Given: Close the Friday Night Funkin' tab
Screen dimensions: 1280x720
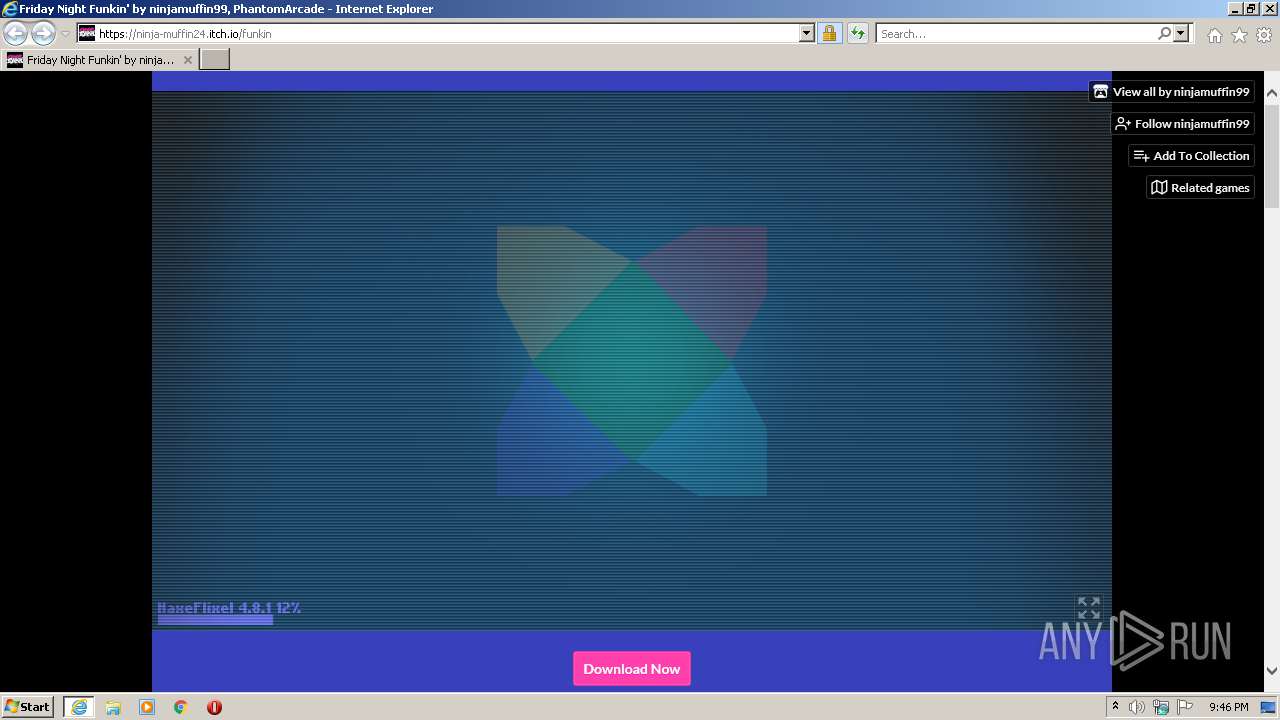Looking at the screenshot, I should click(x=187, y=60).
